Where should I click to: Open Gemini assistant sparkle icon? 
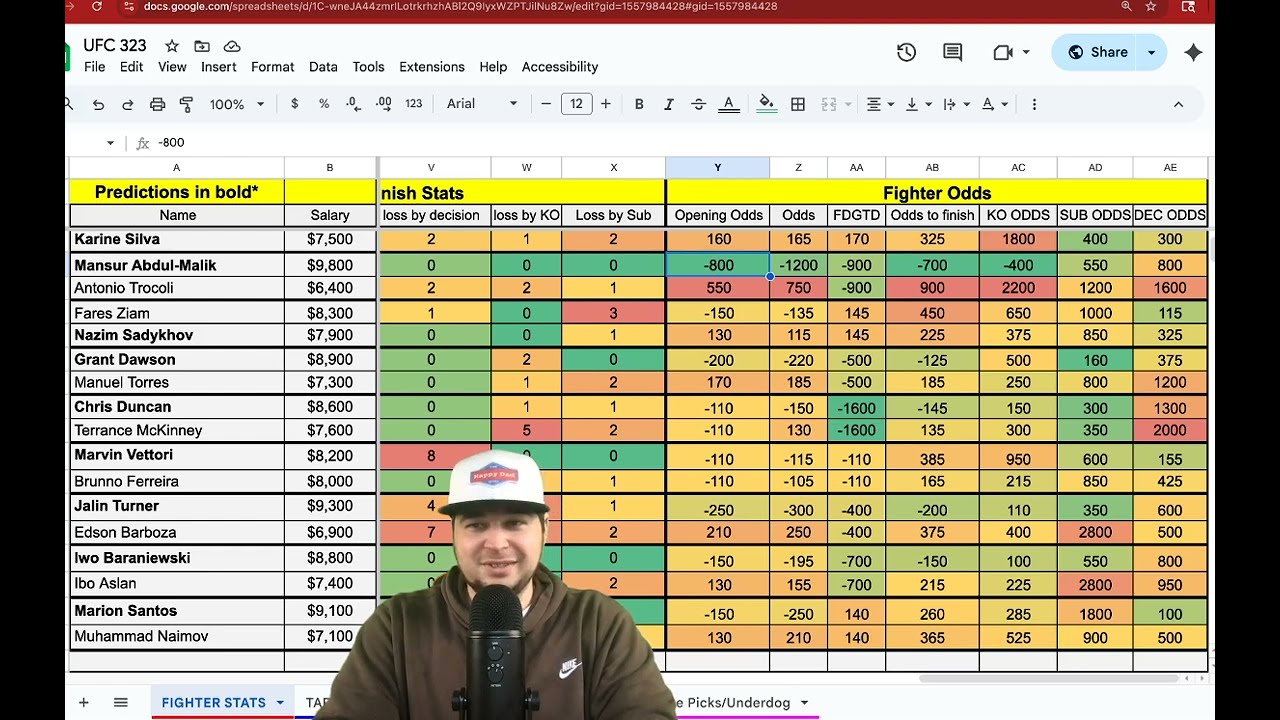1193,52
